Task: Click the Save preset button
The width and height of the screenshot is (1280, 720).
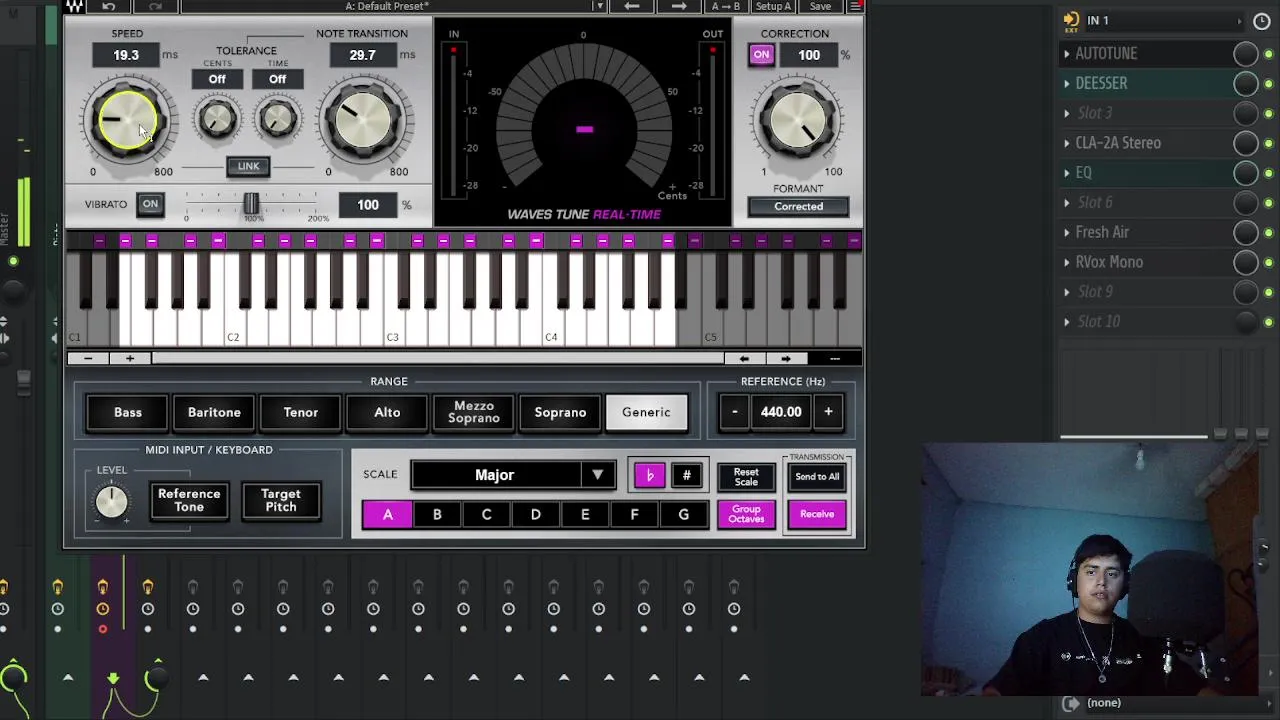Action: click(820, 6)
